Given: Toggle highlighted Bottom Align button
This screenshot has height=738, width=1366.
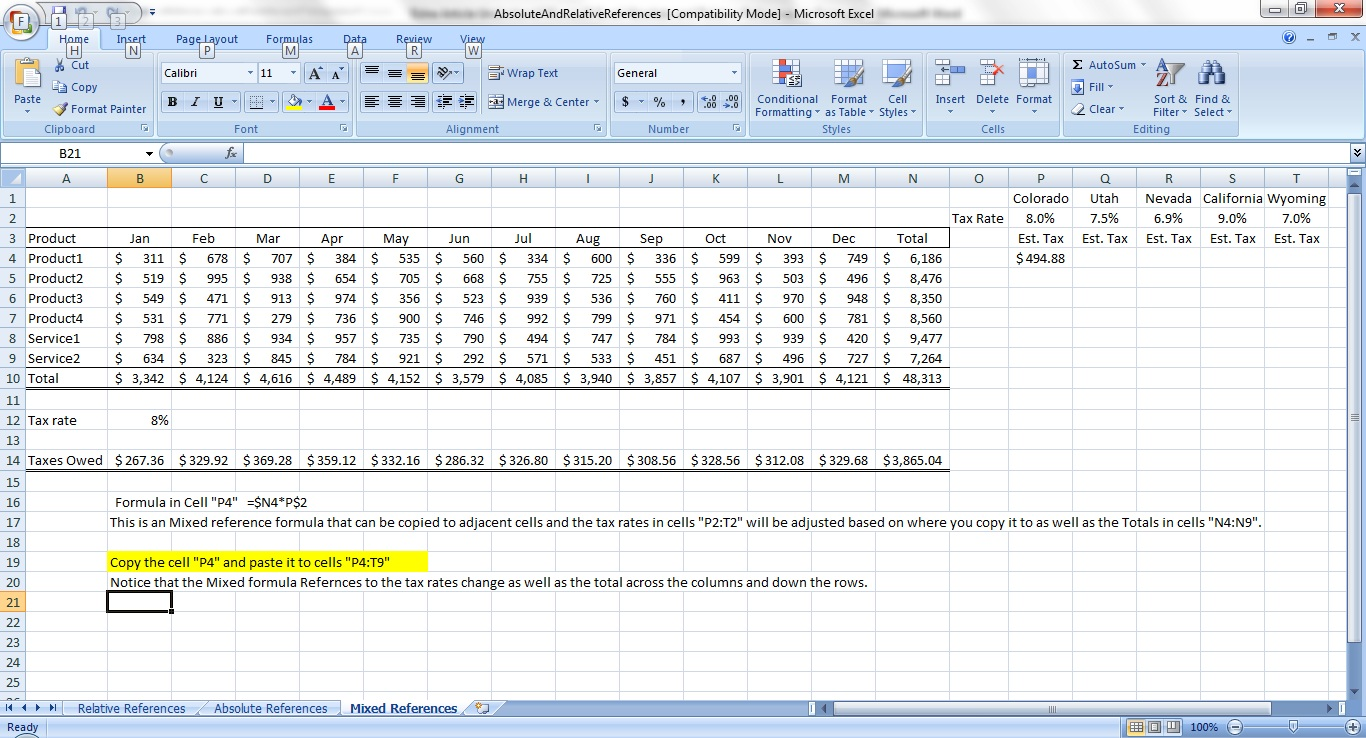Looking at the screenshot, I should [x=418, y=73].
